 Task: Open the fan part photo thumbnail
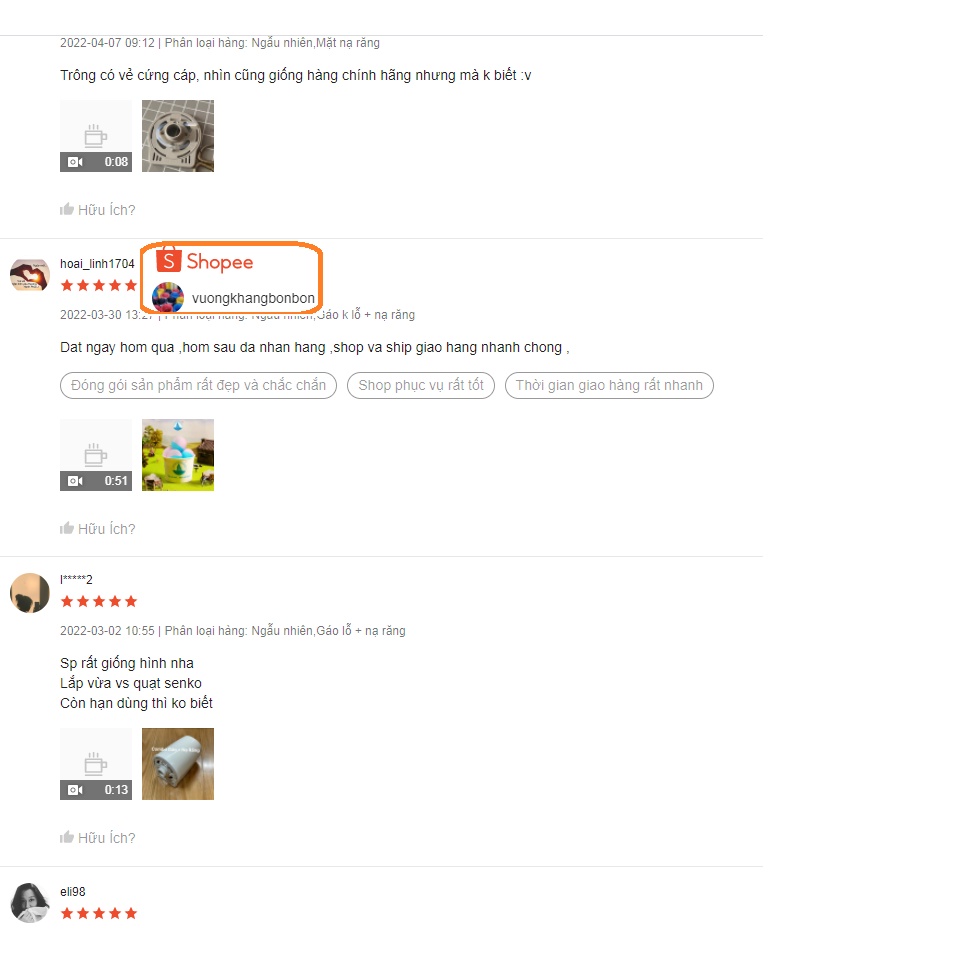tap(178, 136)
